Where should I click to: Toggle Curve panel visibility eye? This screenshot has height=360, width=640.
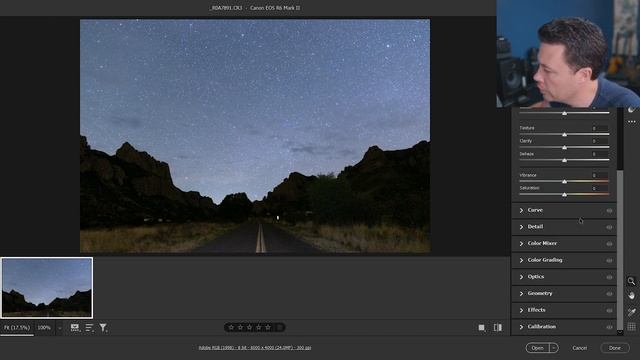tap(609, 211)
